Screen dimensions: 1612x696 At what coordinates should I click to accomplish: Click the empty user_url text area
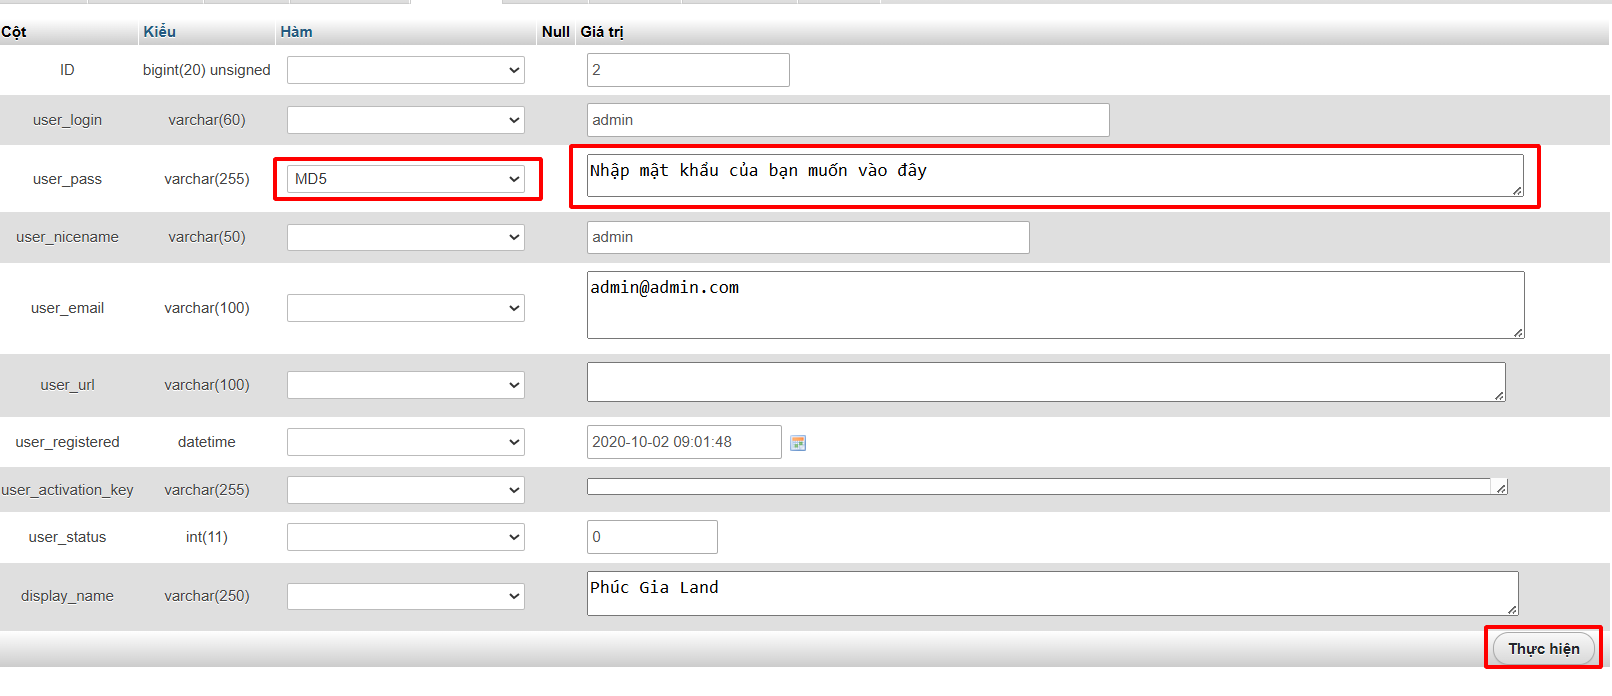1045,382
